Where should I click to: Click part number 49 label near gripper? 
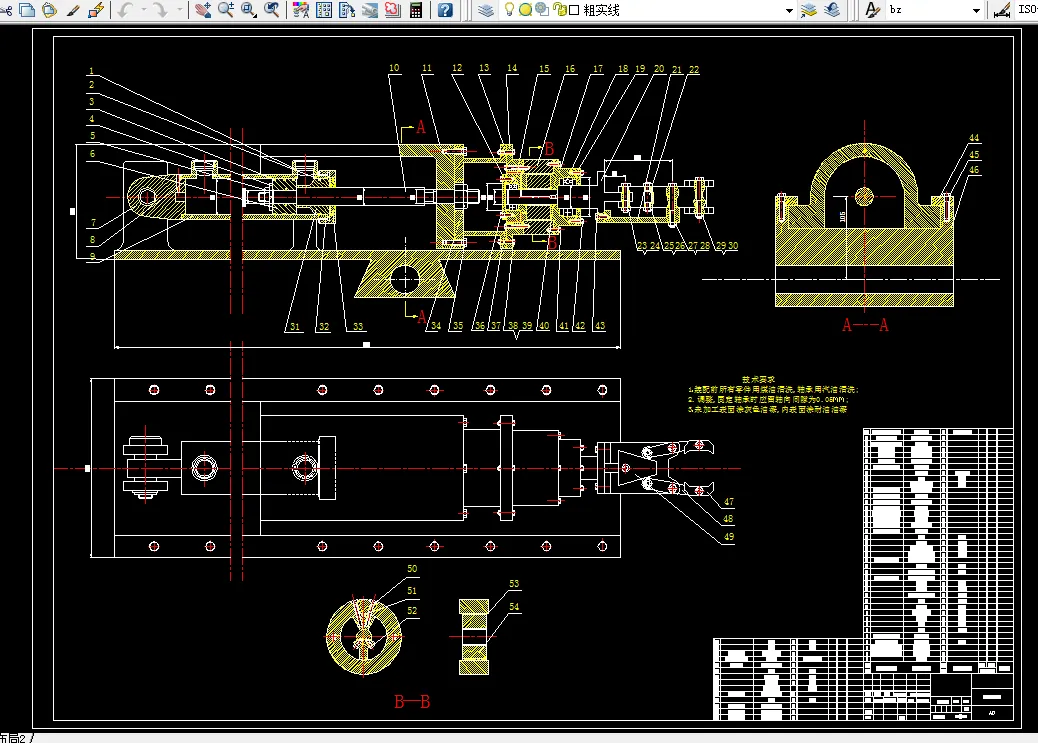pos(729,536)
